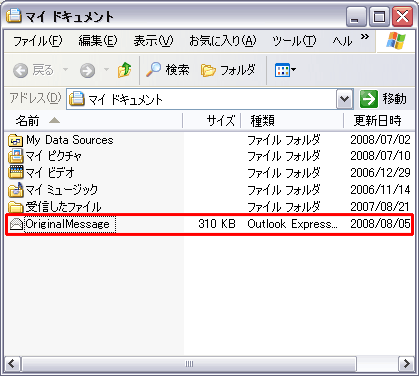Open the 編集(E) menu
The image size is (419, 376).
pos(98,41)
